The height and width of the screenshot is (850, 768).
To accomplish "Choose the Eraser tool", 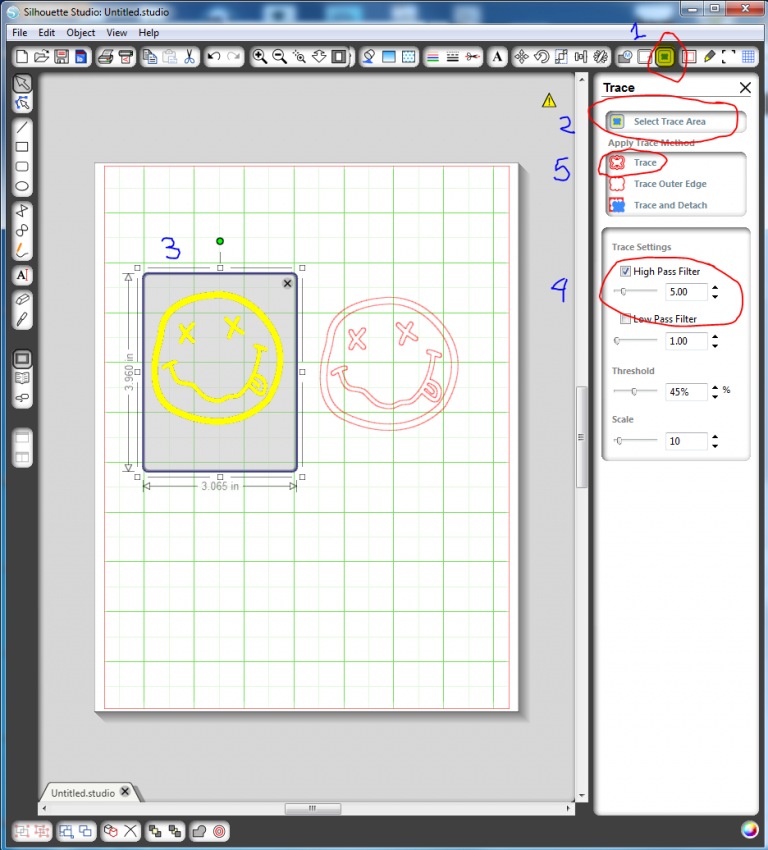I will [22, 299].
